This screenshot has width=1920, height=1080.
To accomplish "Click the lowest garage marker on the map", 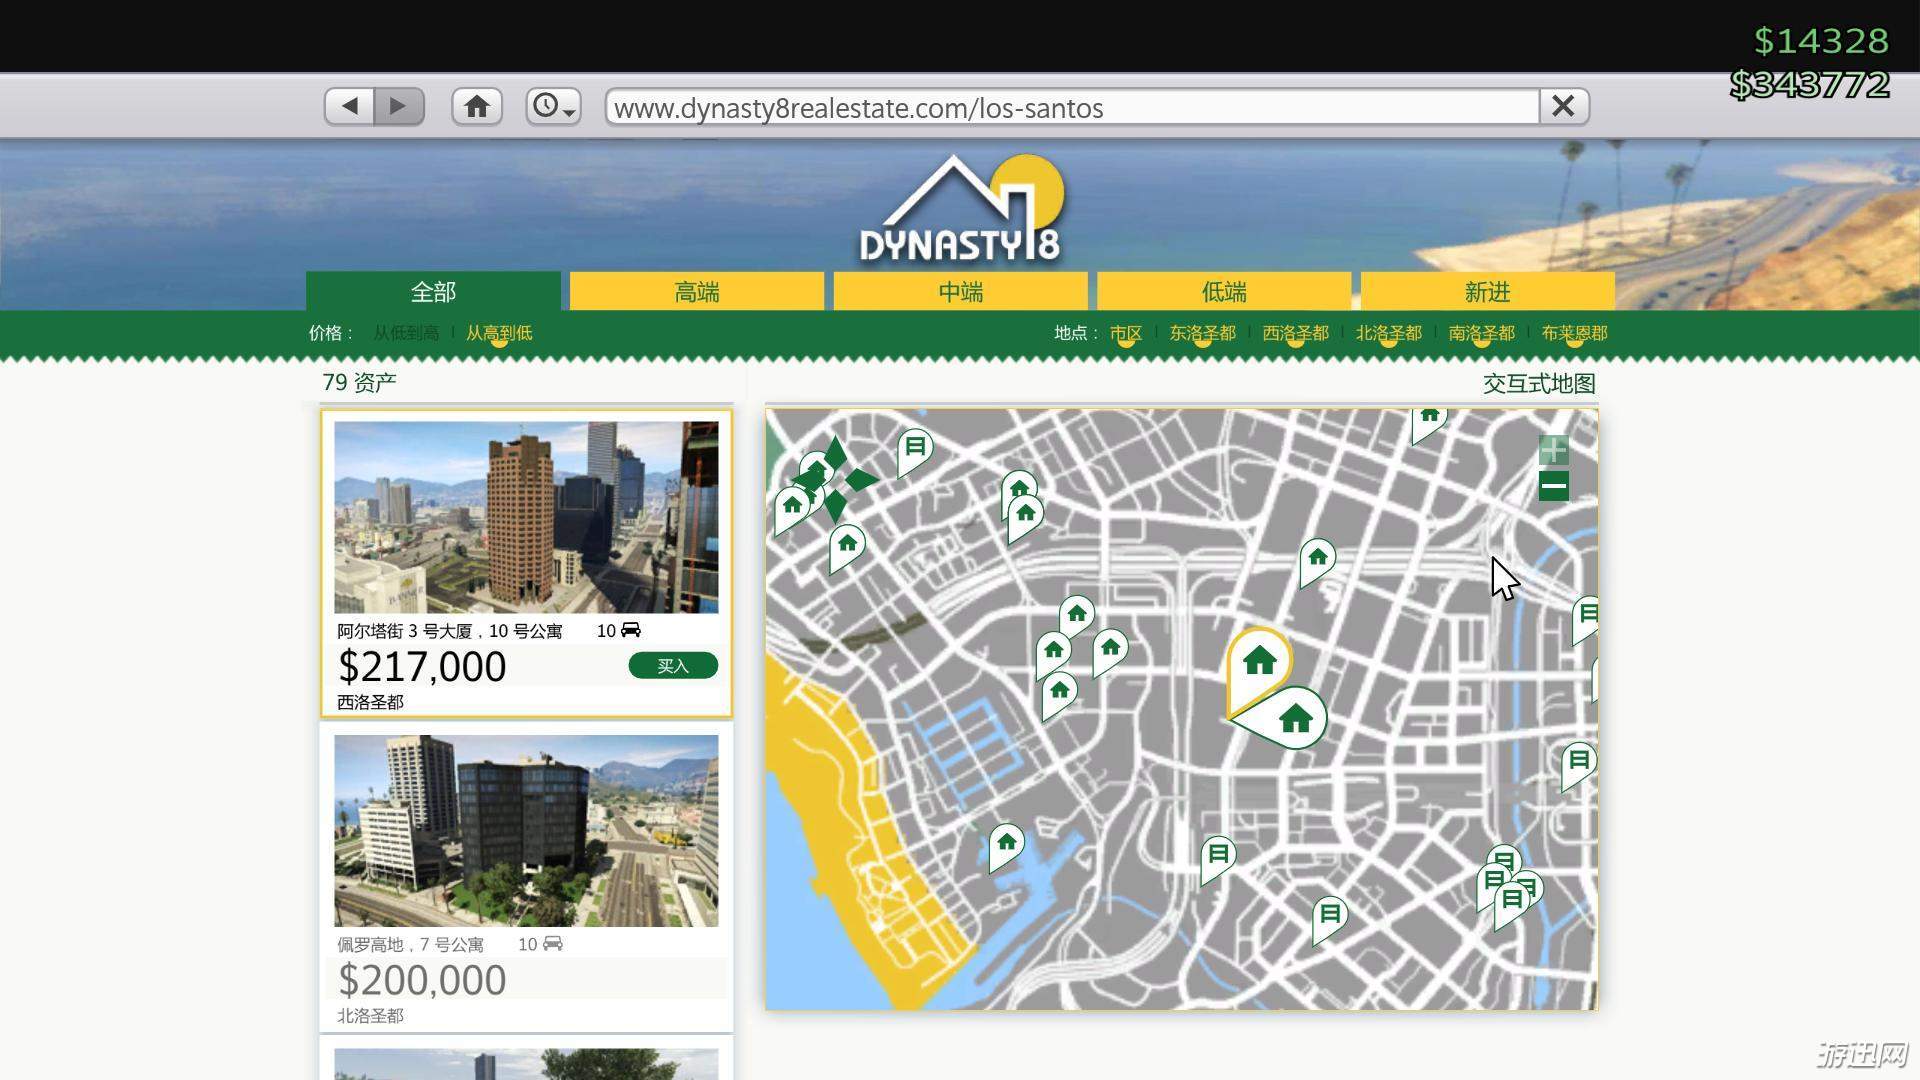I will (x=1329, y=917).
